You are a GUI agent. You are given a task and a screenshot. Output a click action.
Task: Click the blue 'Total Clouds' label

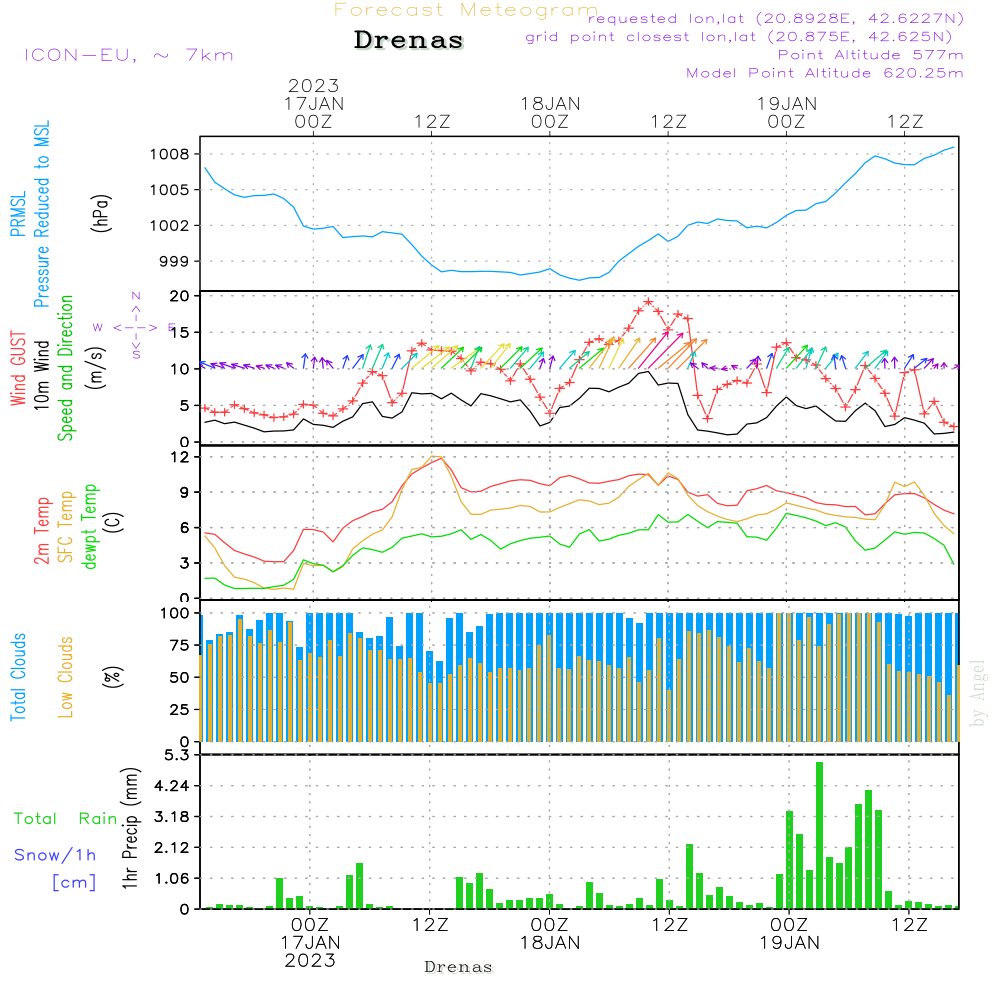click(18, 677)
